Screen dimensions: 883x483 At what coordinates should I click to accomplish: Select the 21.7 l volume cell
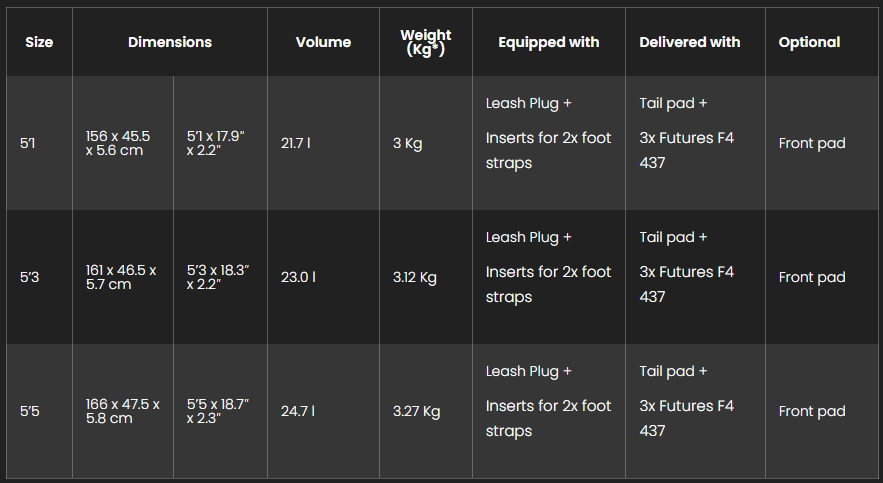tap(323, 143)
